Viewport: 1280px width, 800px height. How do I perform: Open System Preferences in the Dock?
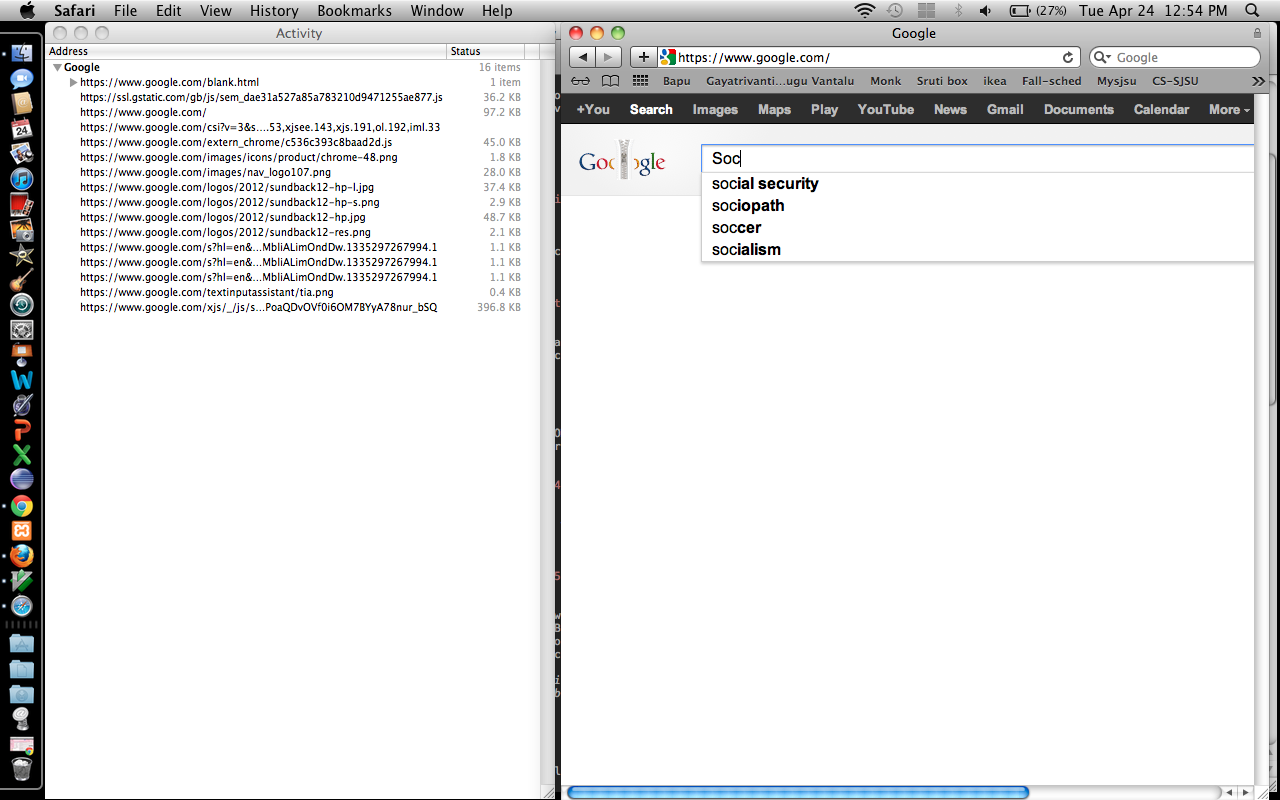coord(22,330)
